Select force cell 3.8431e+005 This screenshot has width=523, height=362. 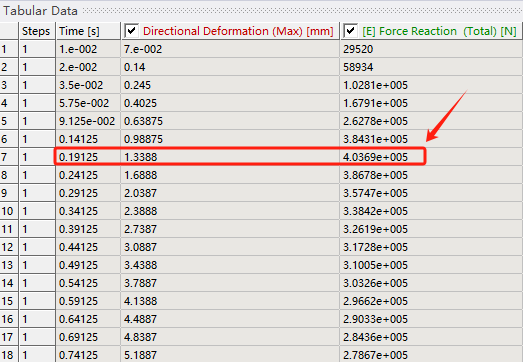coord(432,139)
